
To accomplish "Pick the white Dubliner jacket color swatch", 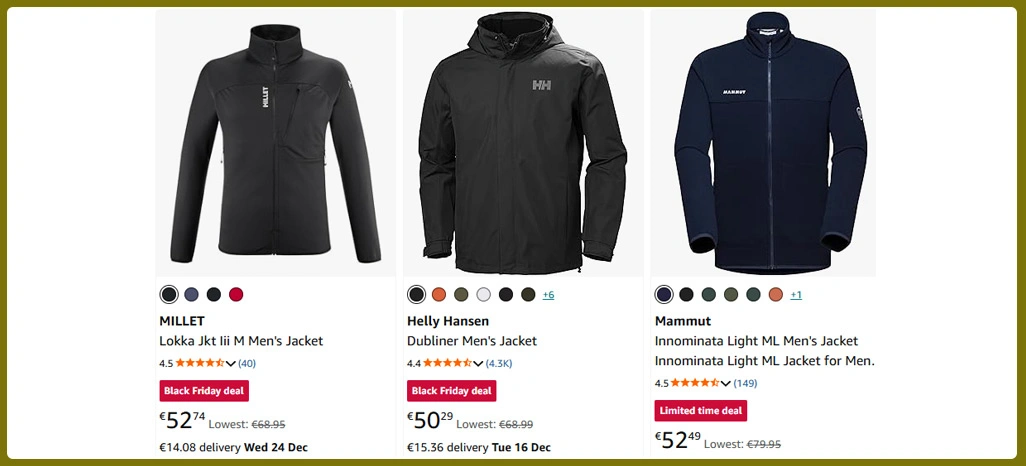I will 484,294.
